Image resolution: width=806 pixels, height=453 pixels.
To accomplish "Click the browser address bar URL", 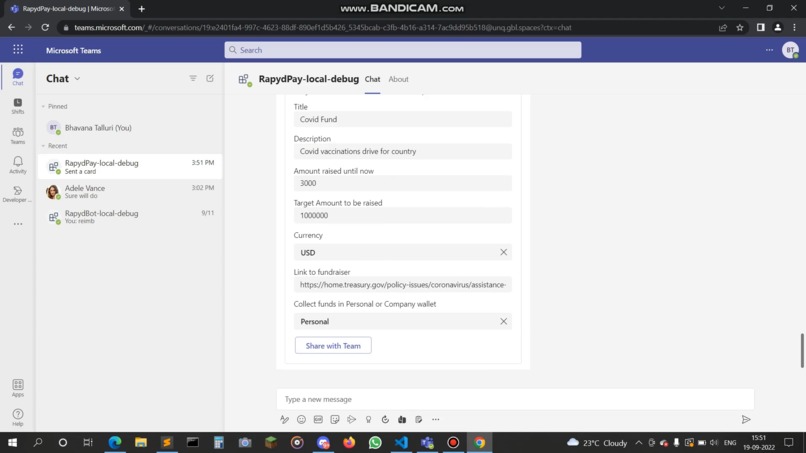I will click(323, 27).
